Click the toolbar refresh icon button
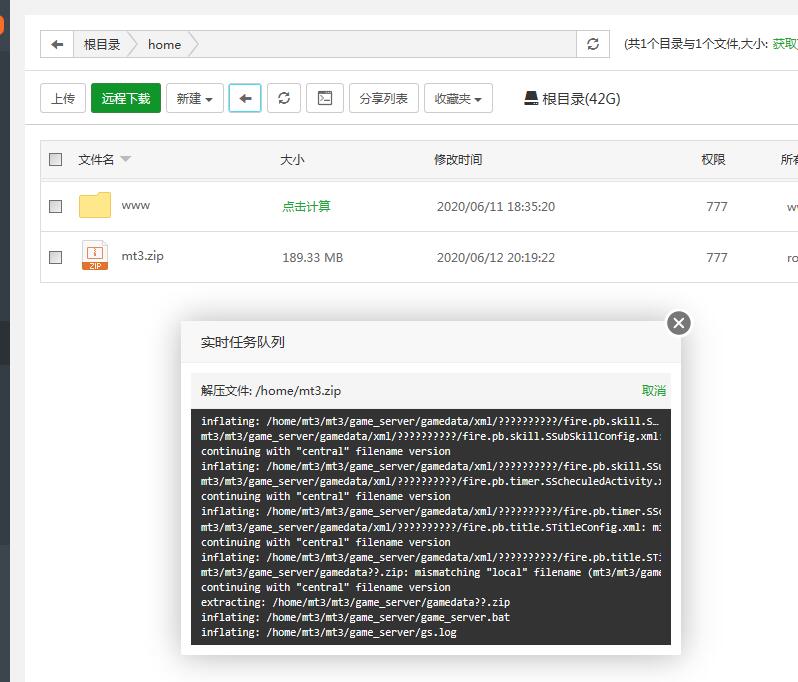The image size is (798, 682). (284, 98)
